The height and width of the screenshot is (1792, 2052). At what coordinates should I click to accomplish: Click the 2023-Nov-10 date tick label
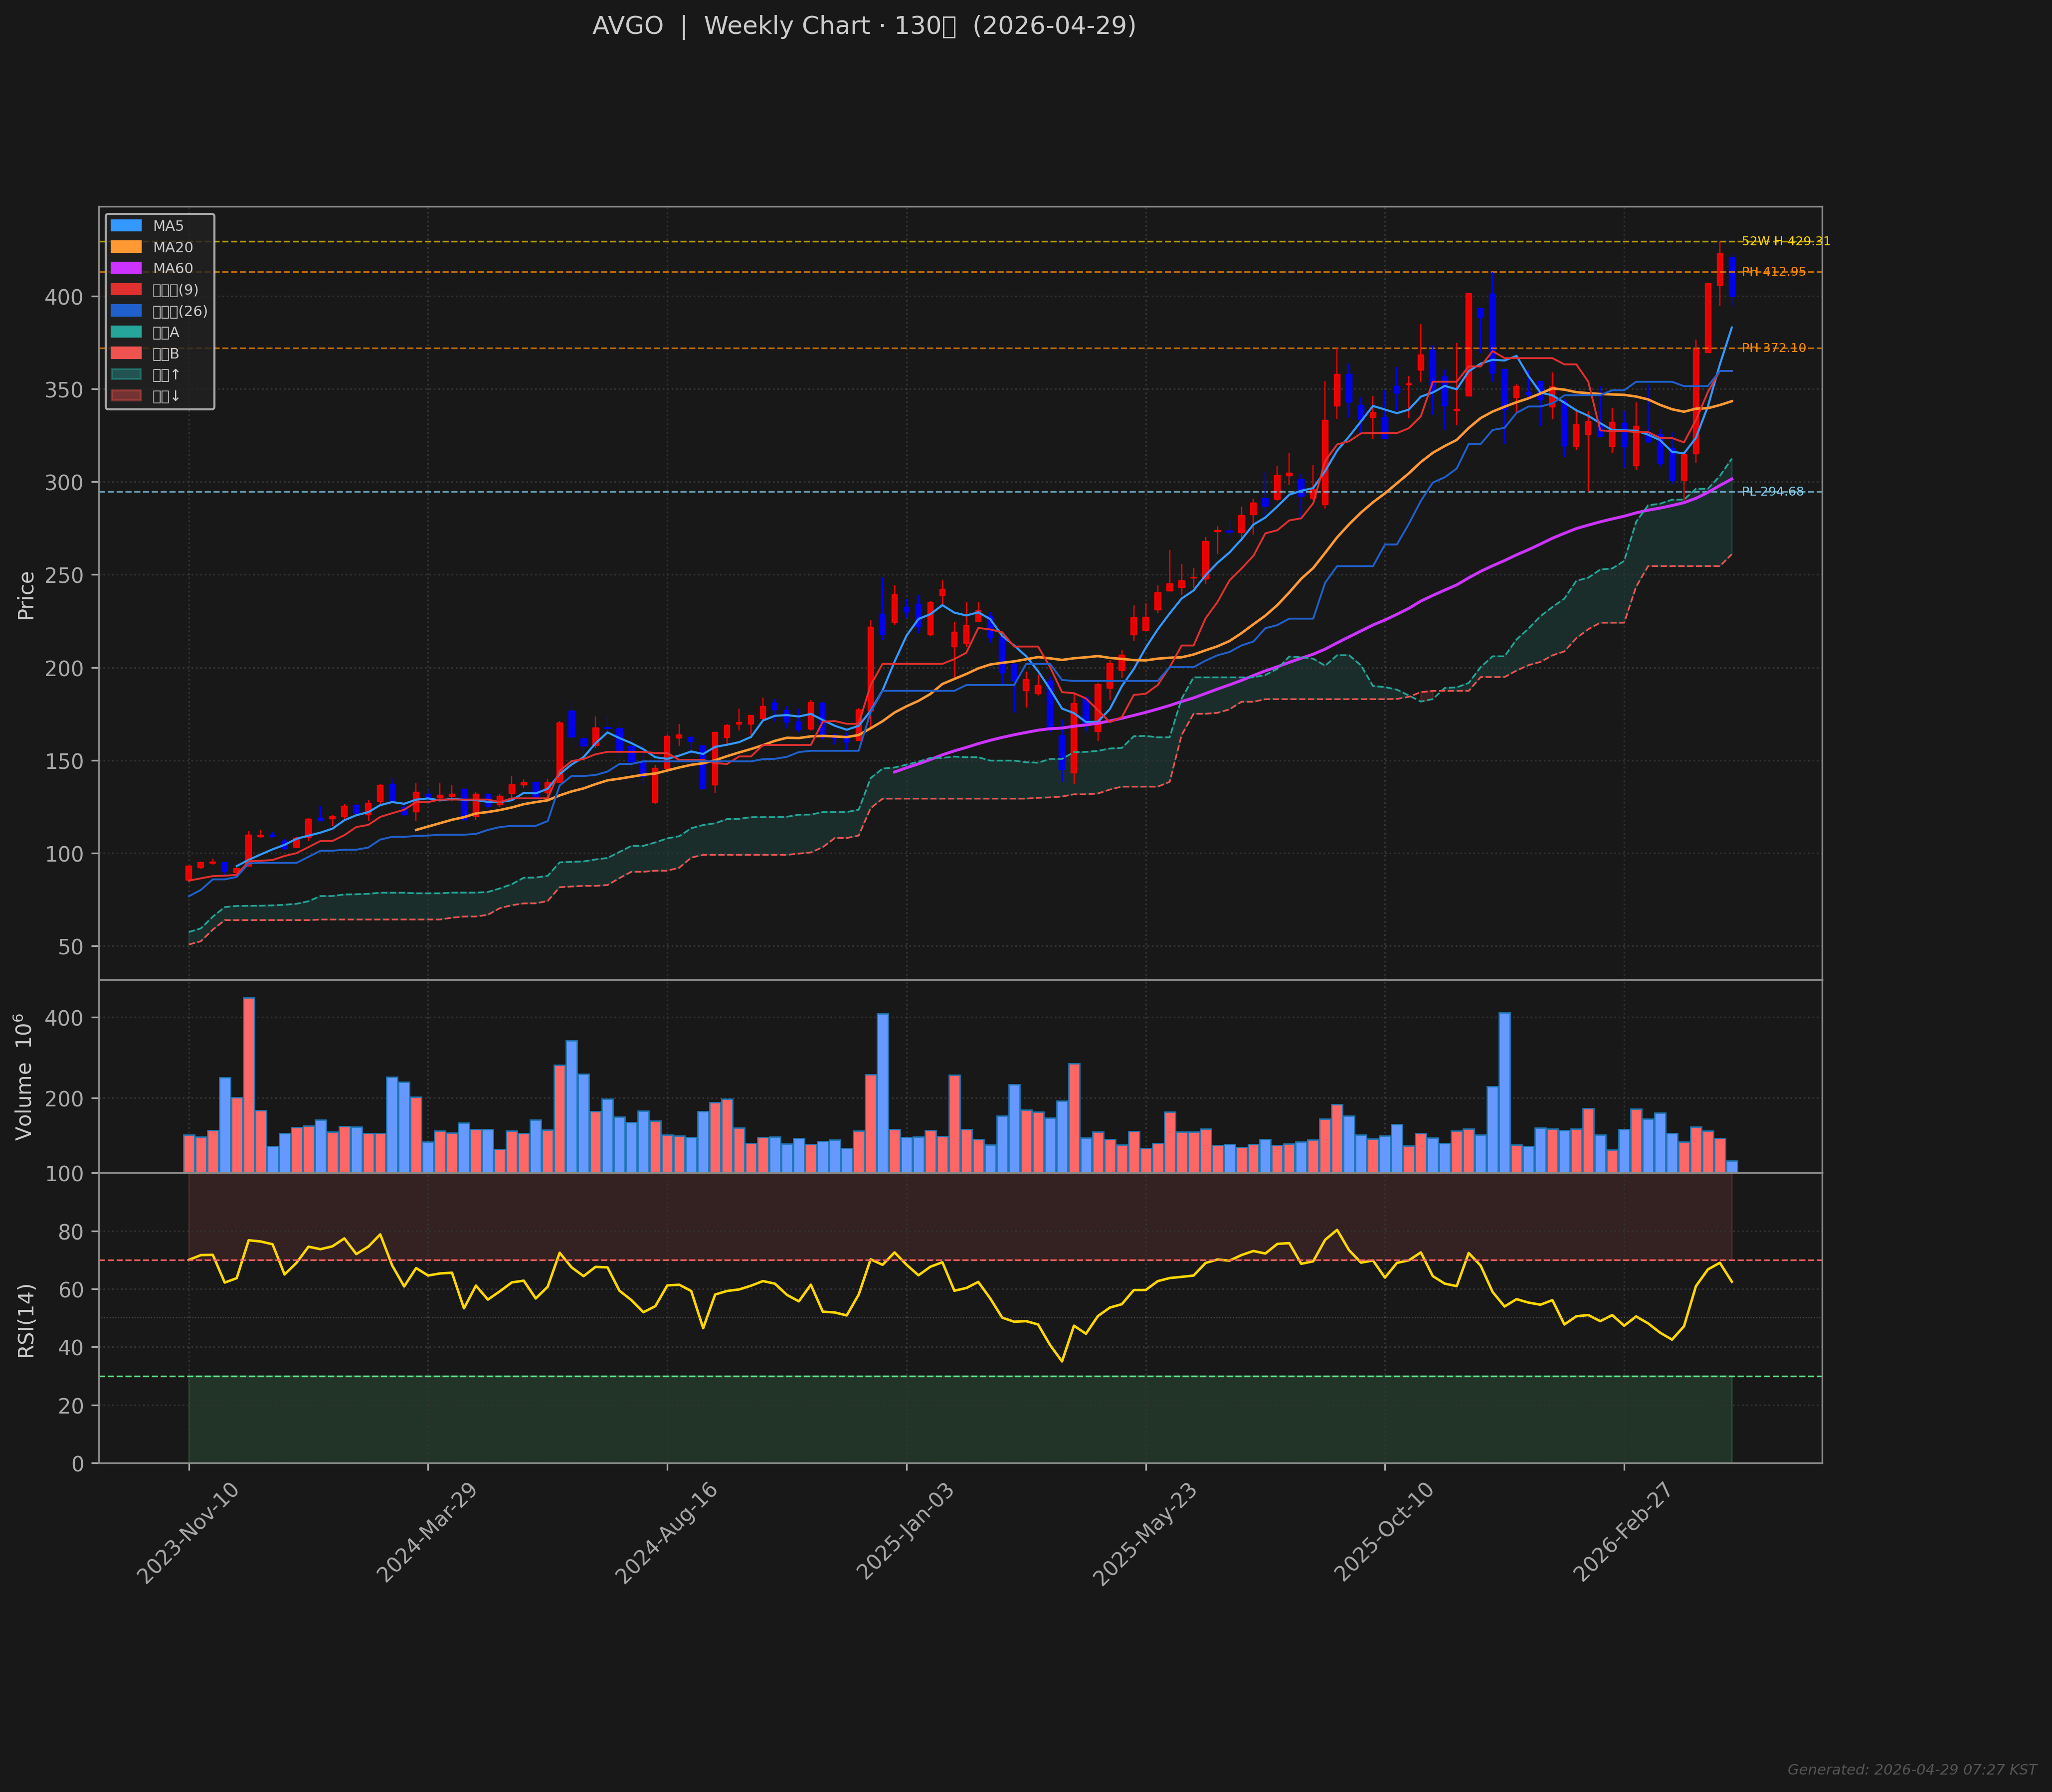tap(188, 1533)
